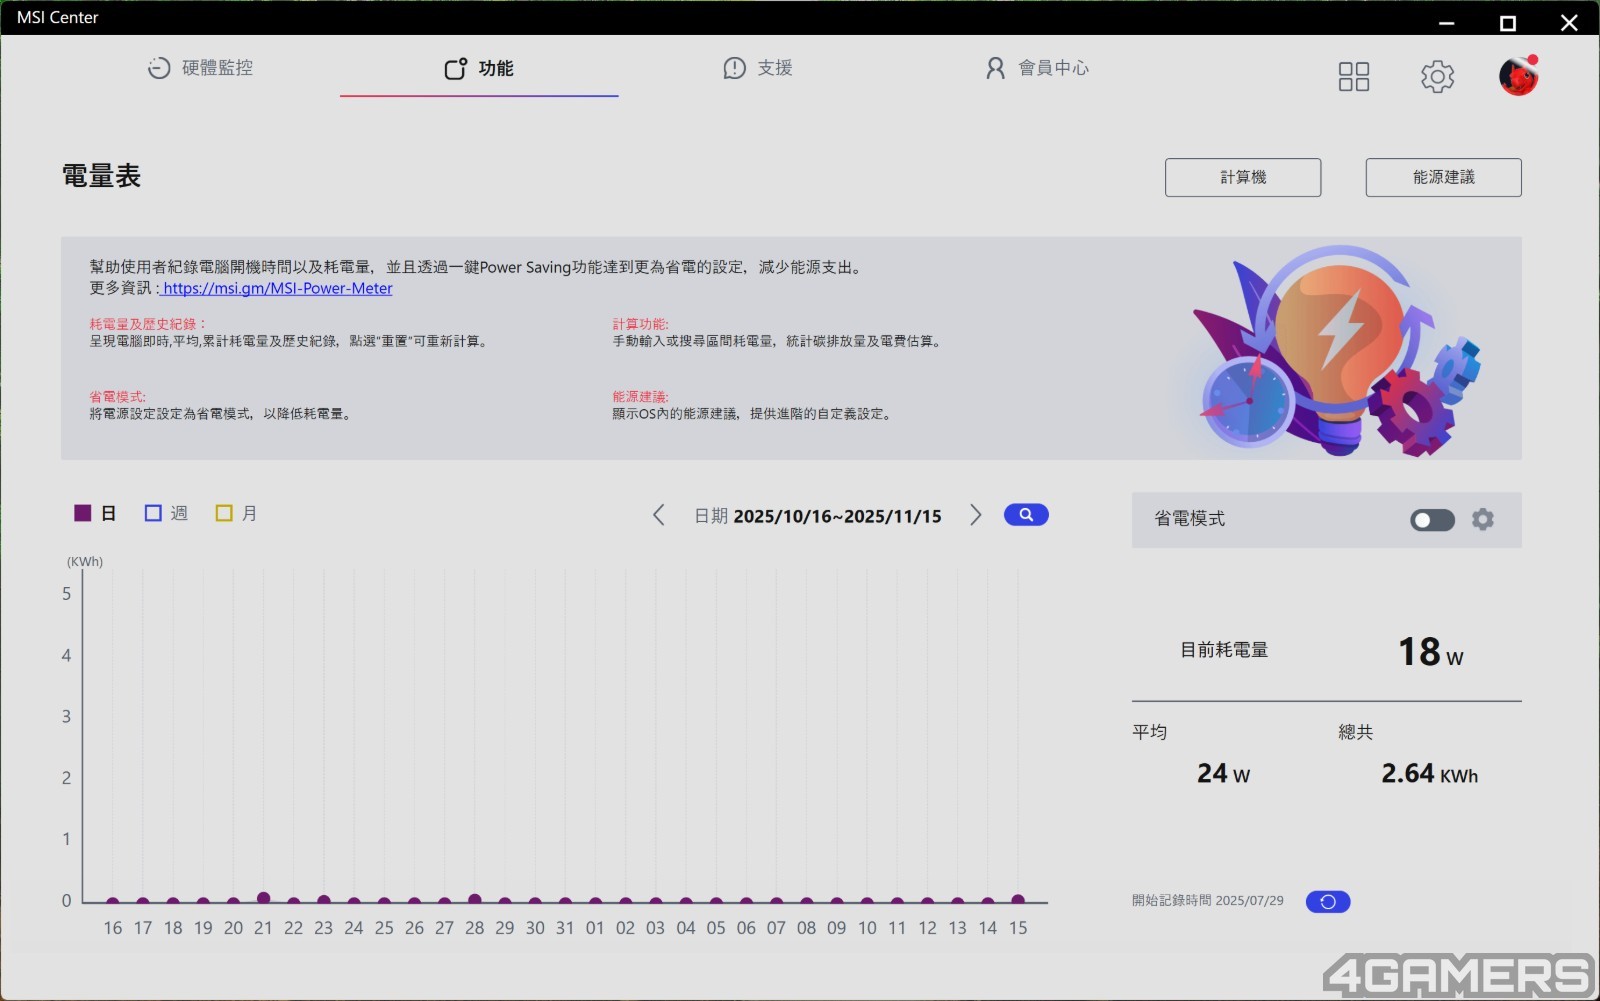
Task: Reset the recording with refresh icon
Action: click(1328, 902)
